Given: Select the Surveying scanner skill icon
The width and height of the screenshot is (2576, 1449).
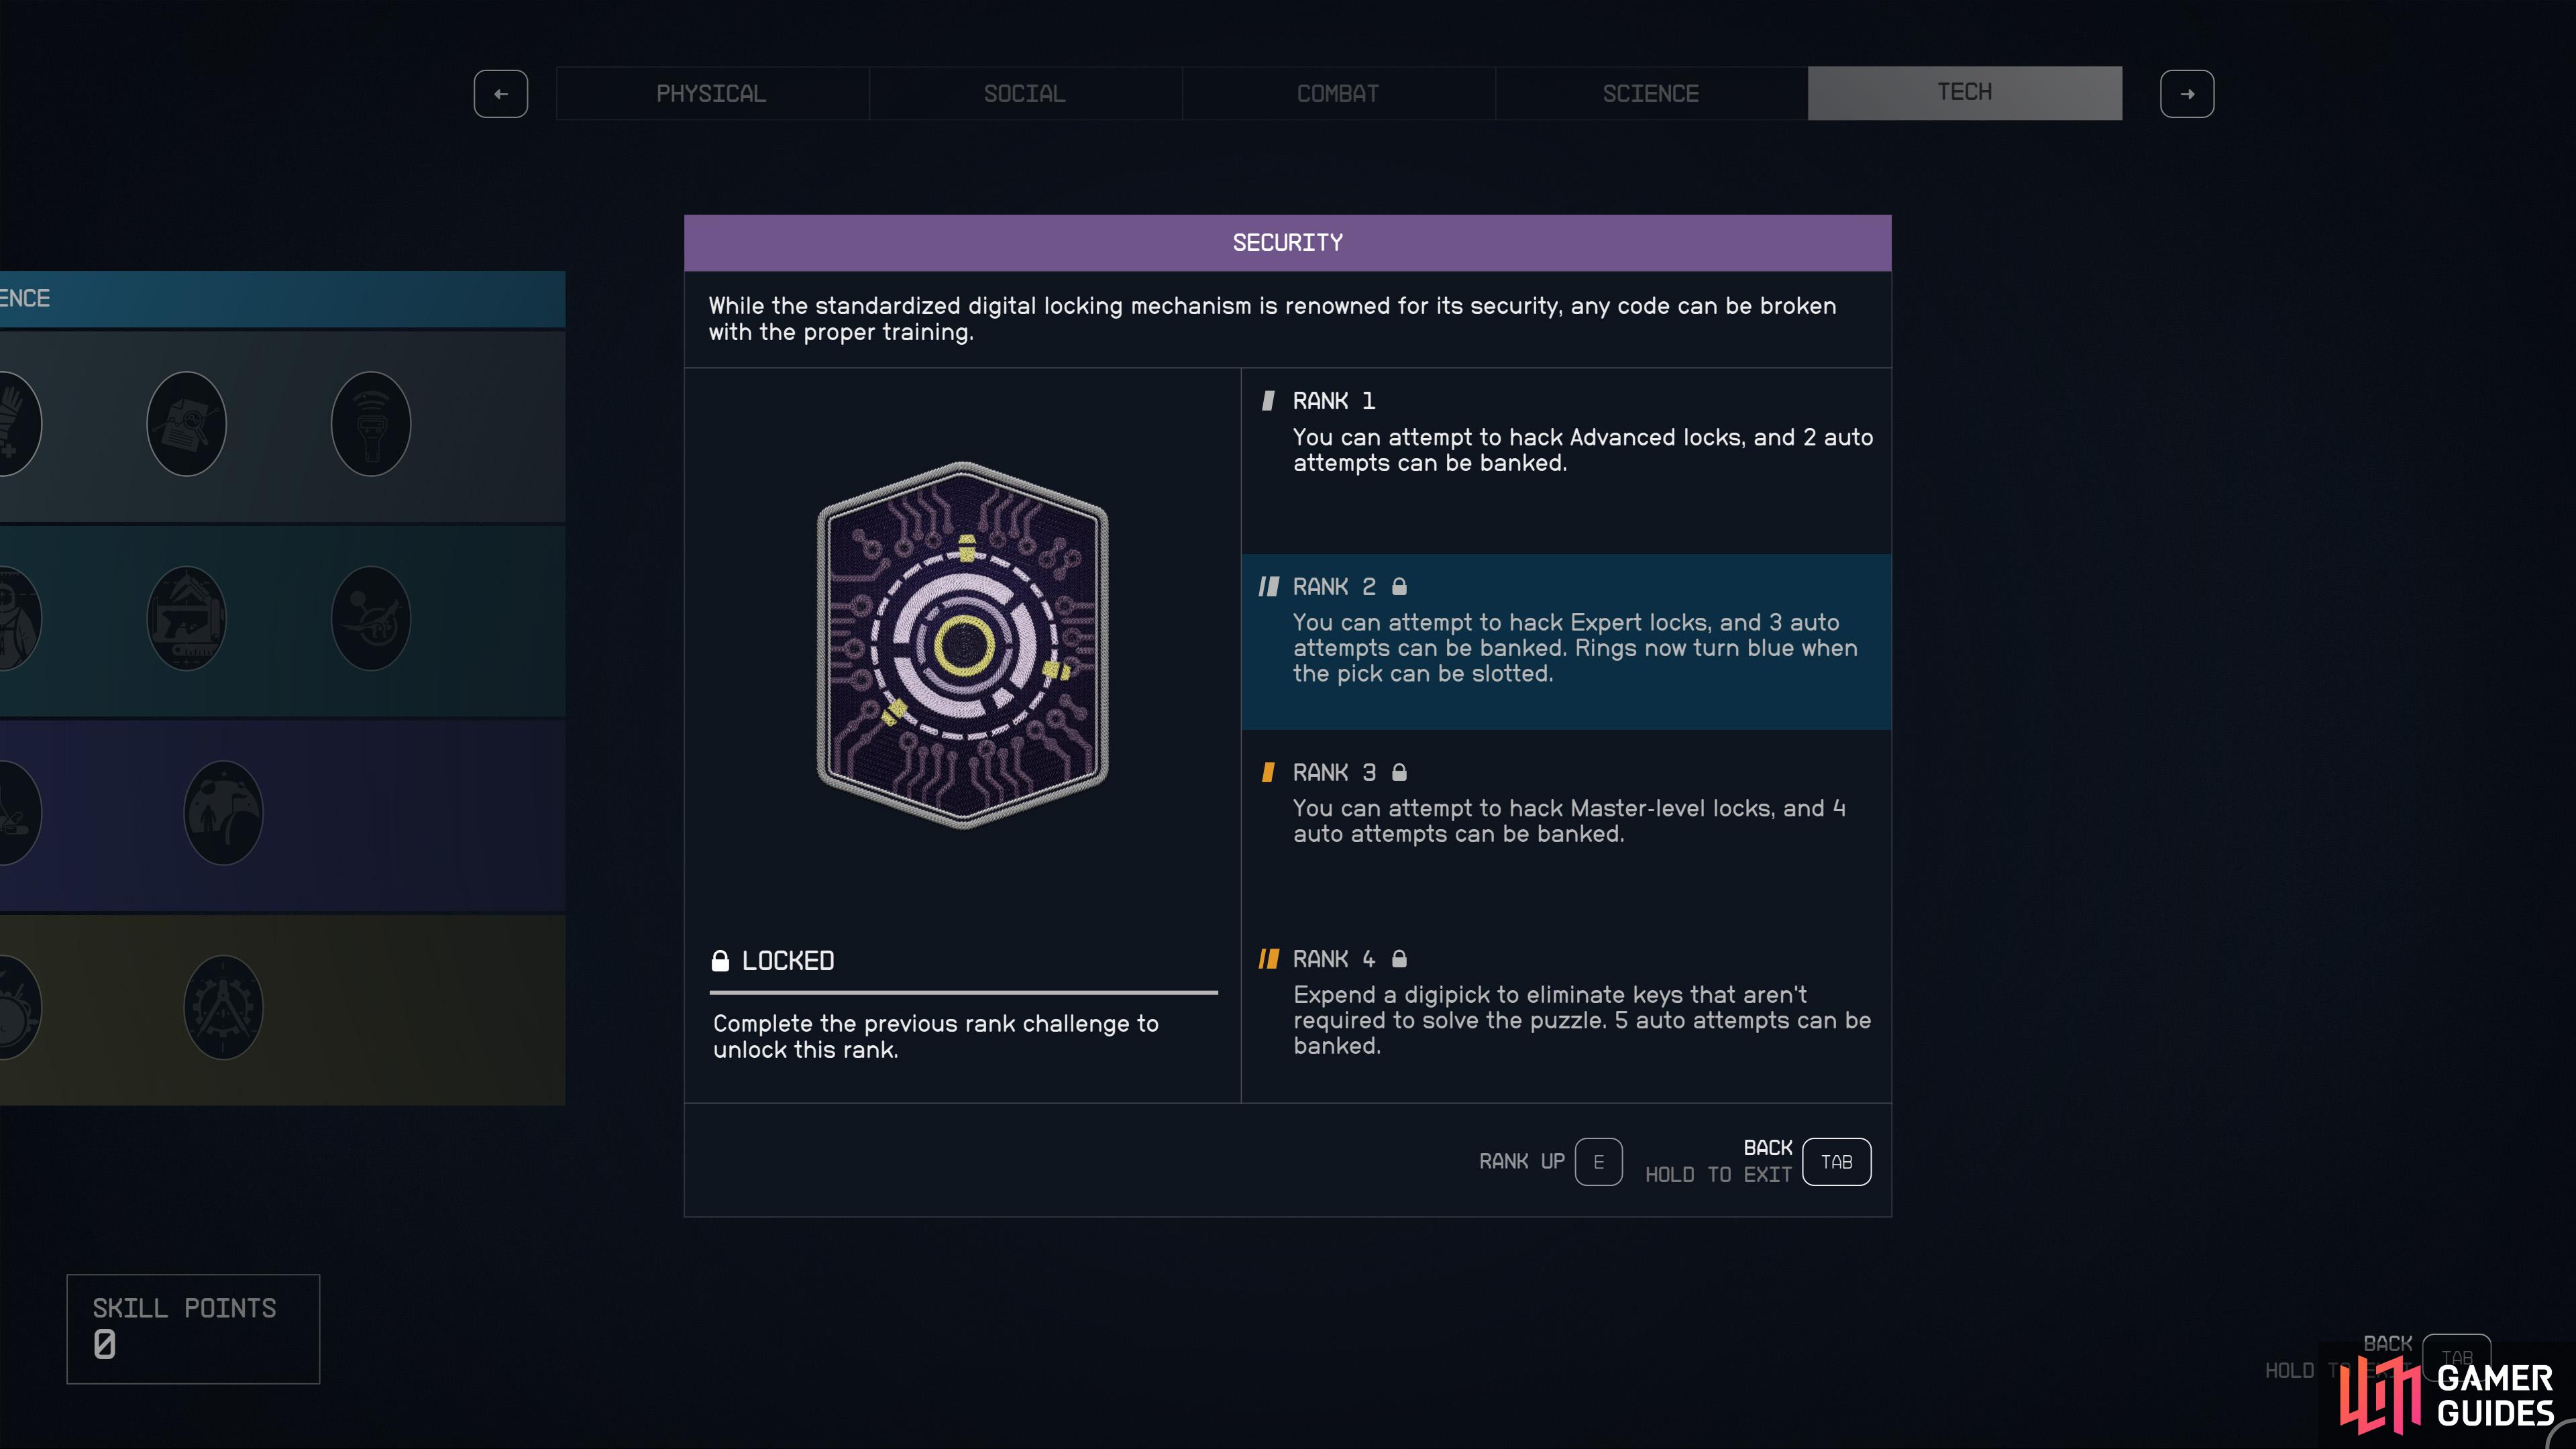Looking at the screenshot, I should 371,424.
